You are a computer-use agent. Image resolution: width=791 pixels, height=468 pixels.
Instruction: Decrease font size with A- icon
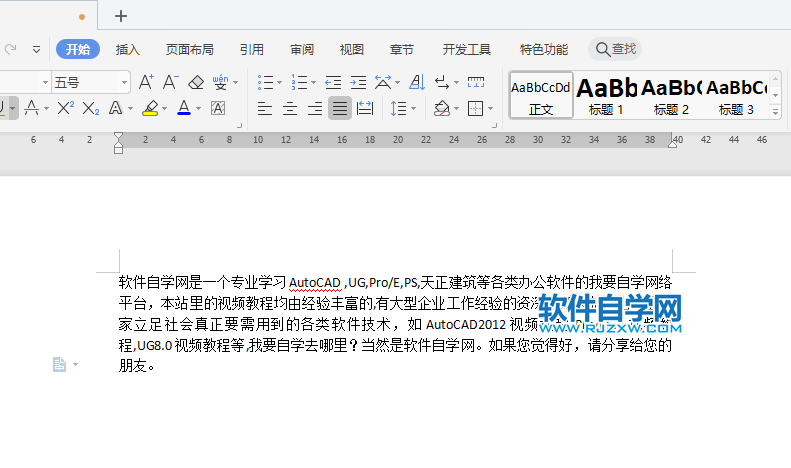pos(170,82)
